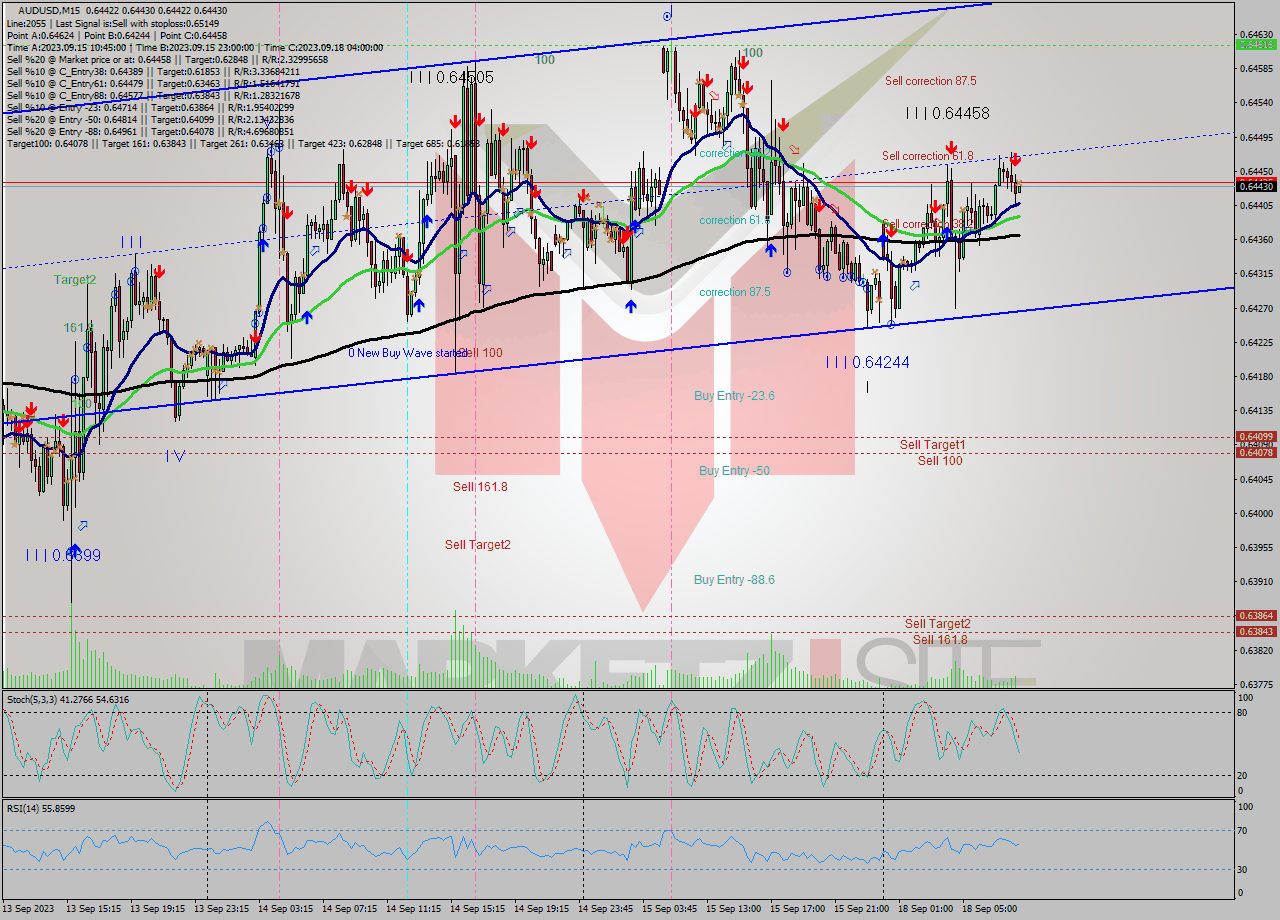Click the 0.64630 price axis value

(1256, 34)
